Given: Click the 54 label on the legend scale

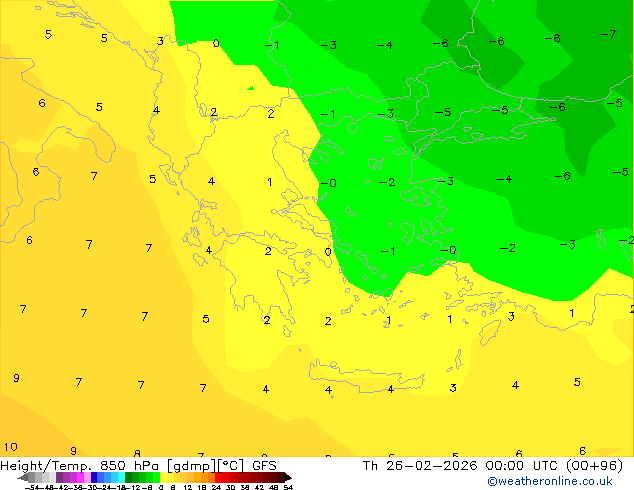Looking at the screenshot, I should [288, 487].
